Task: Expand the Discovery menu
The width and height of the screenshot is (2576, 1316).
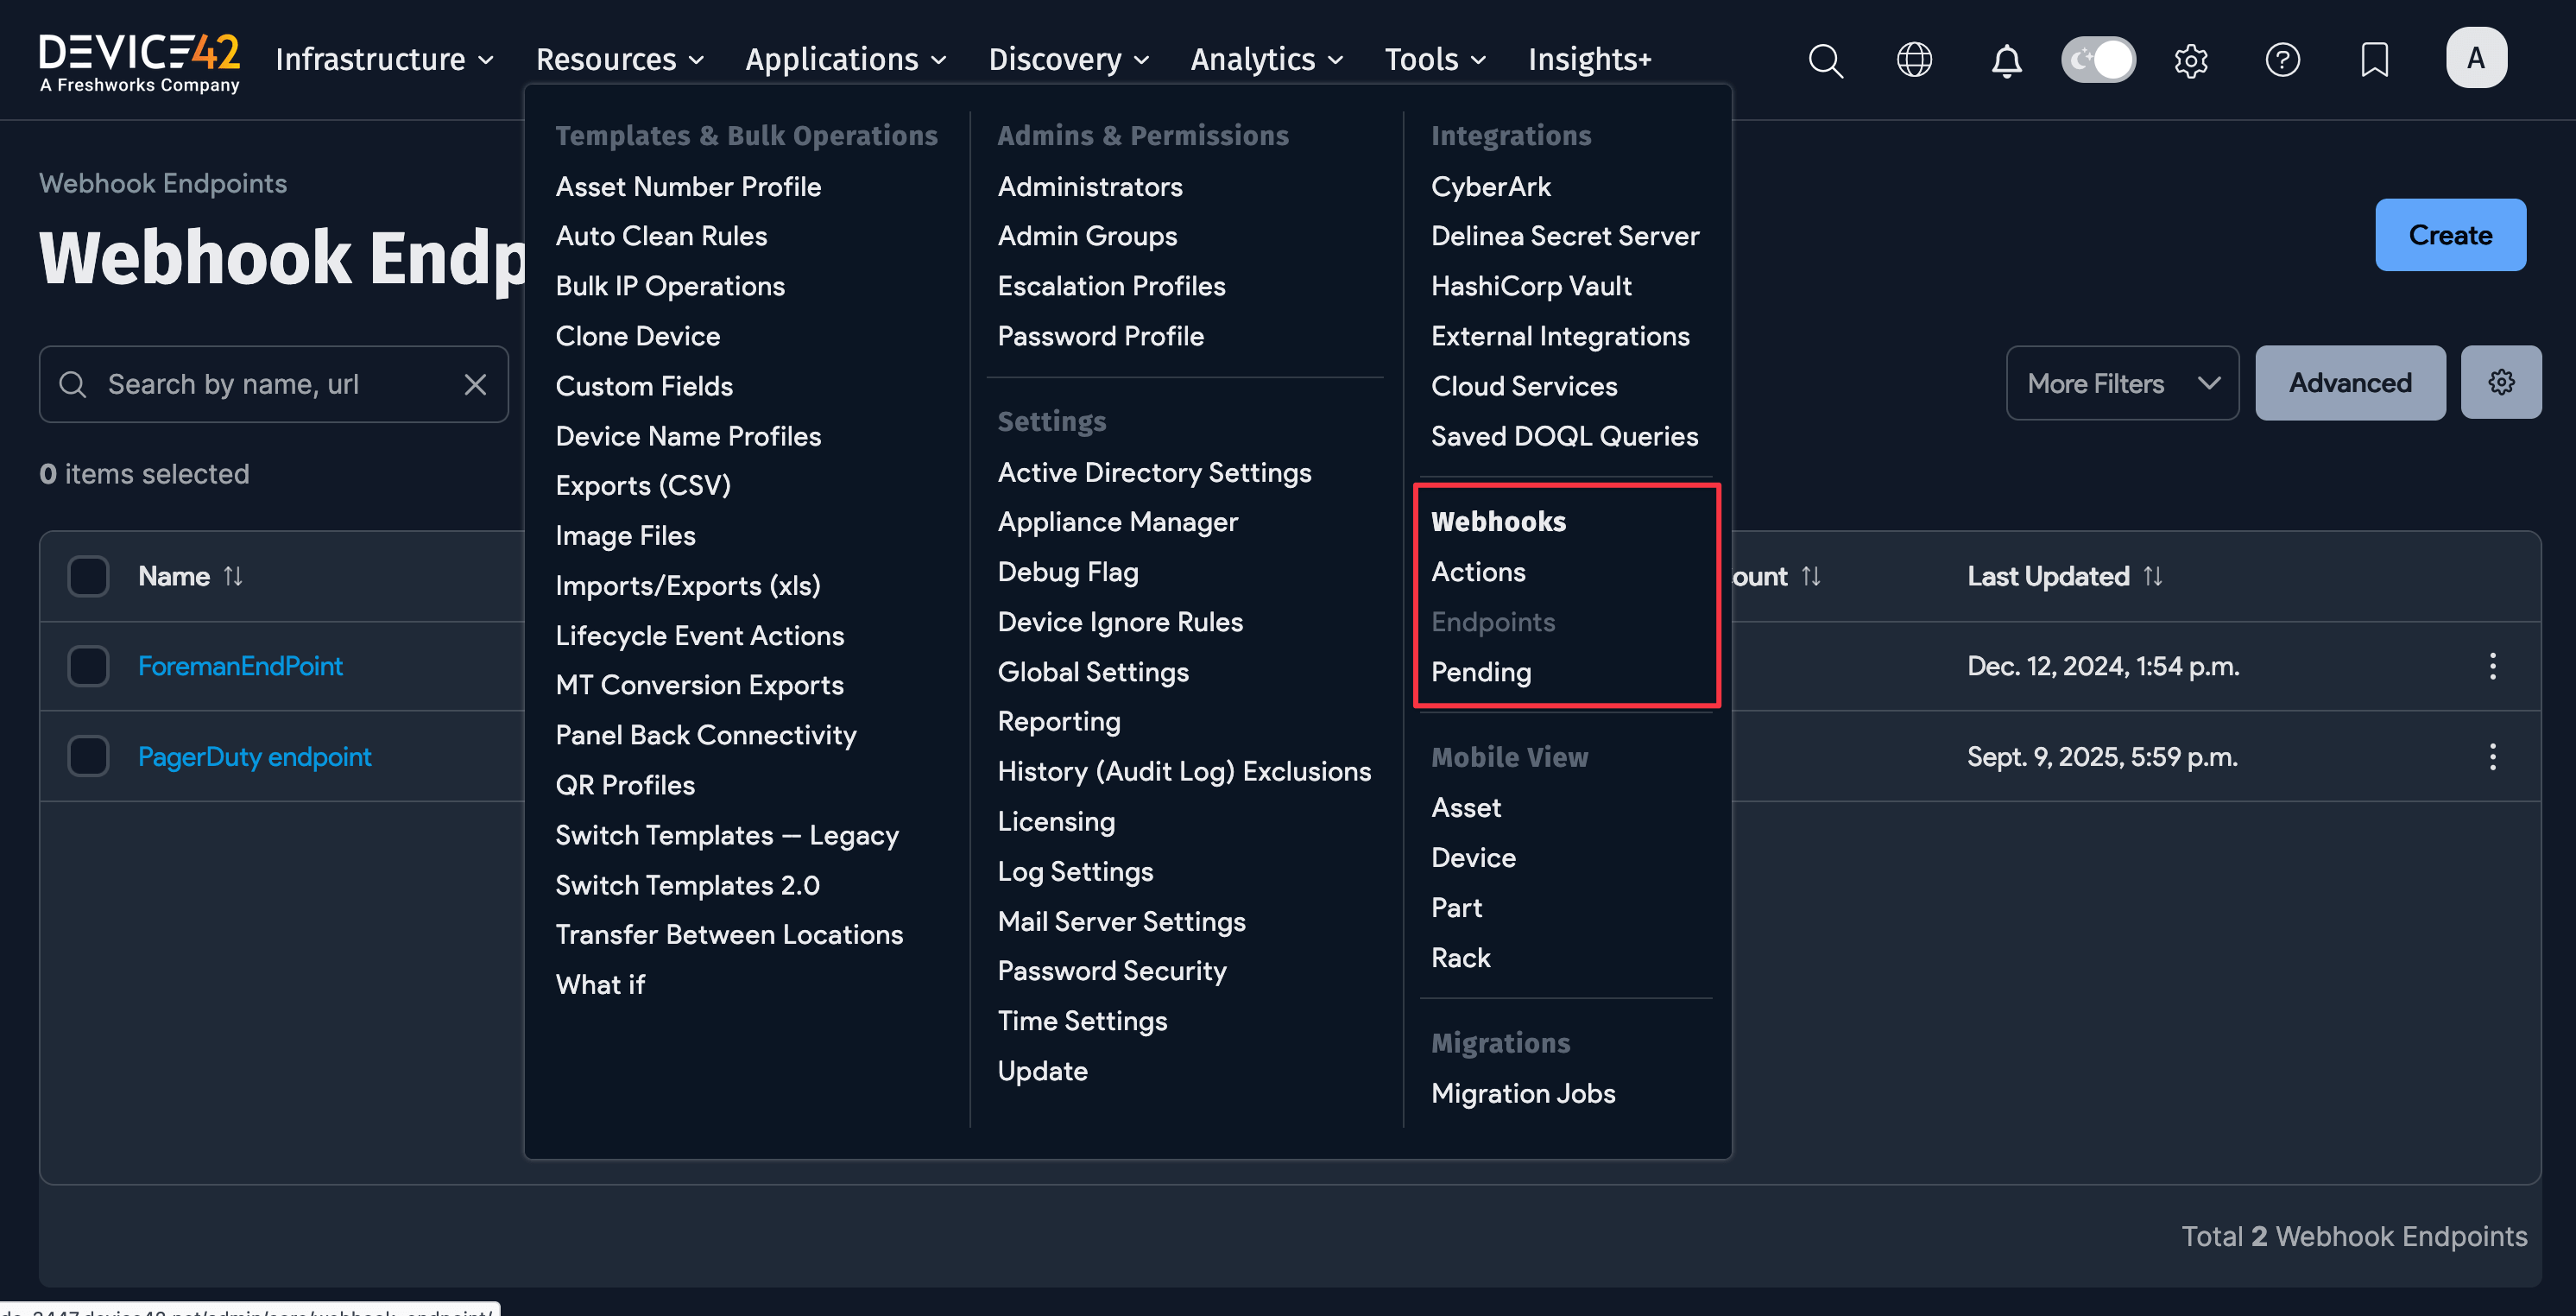Action: (1068, 60)
